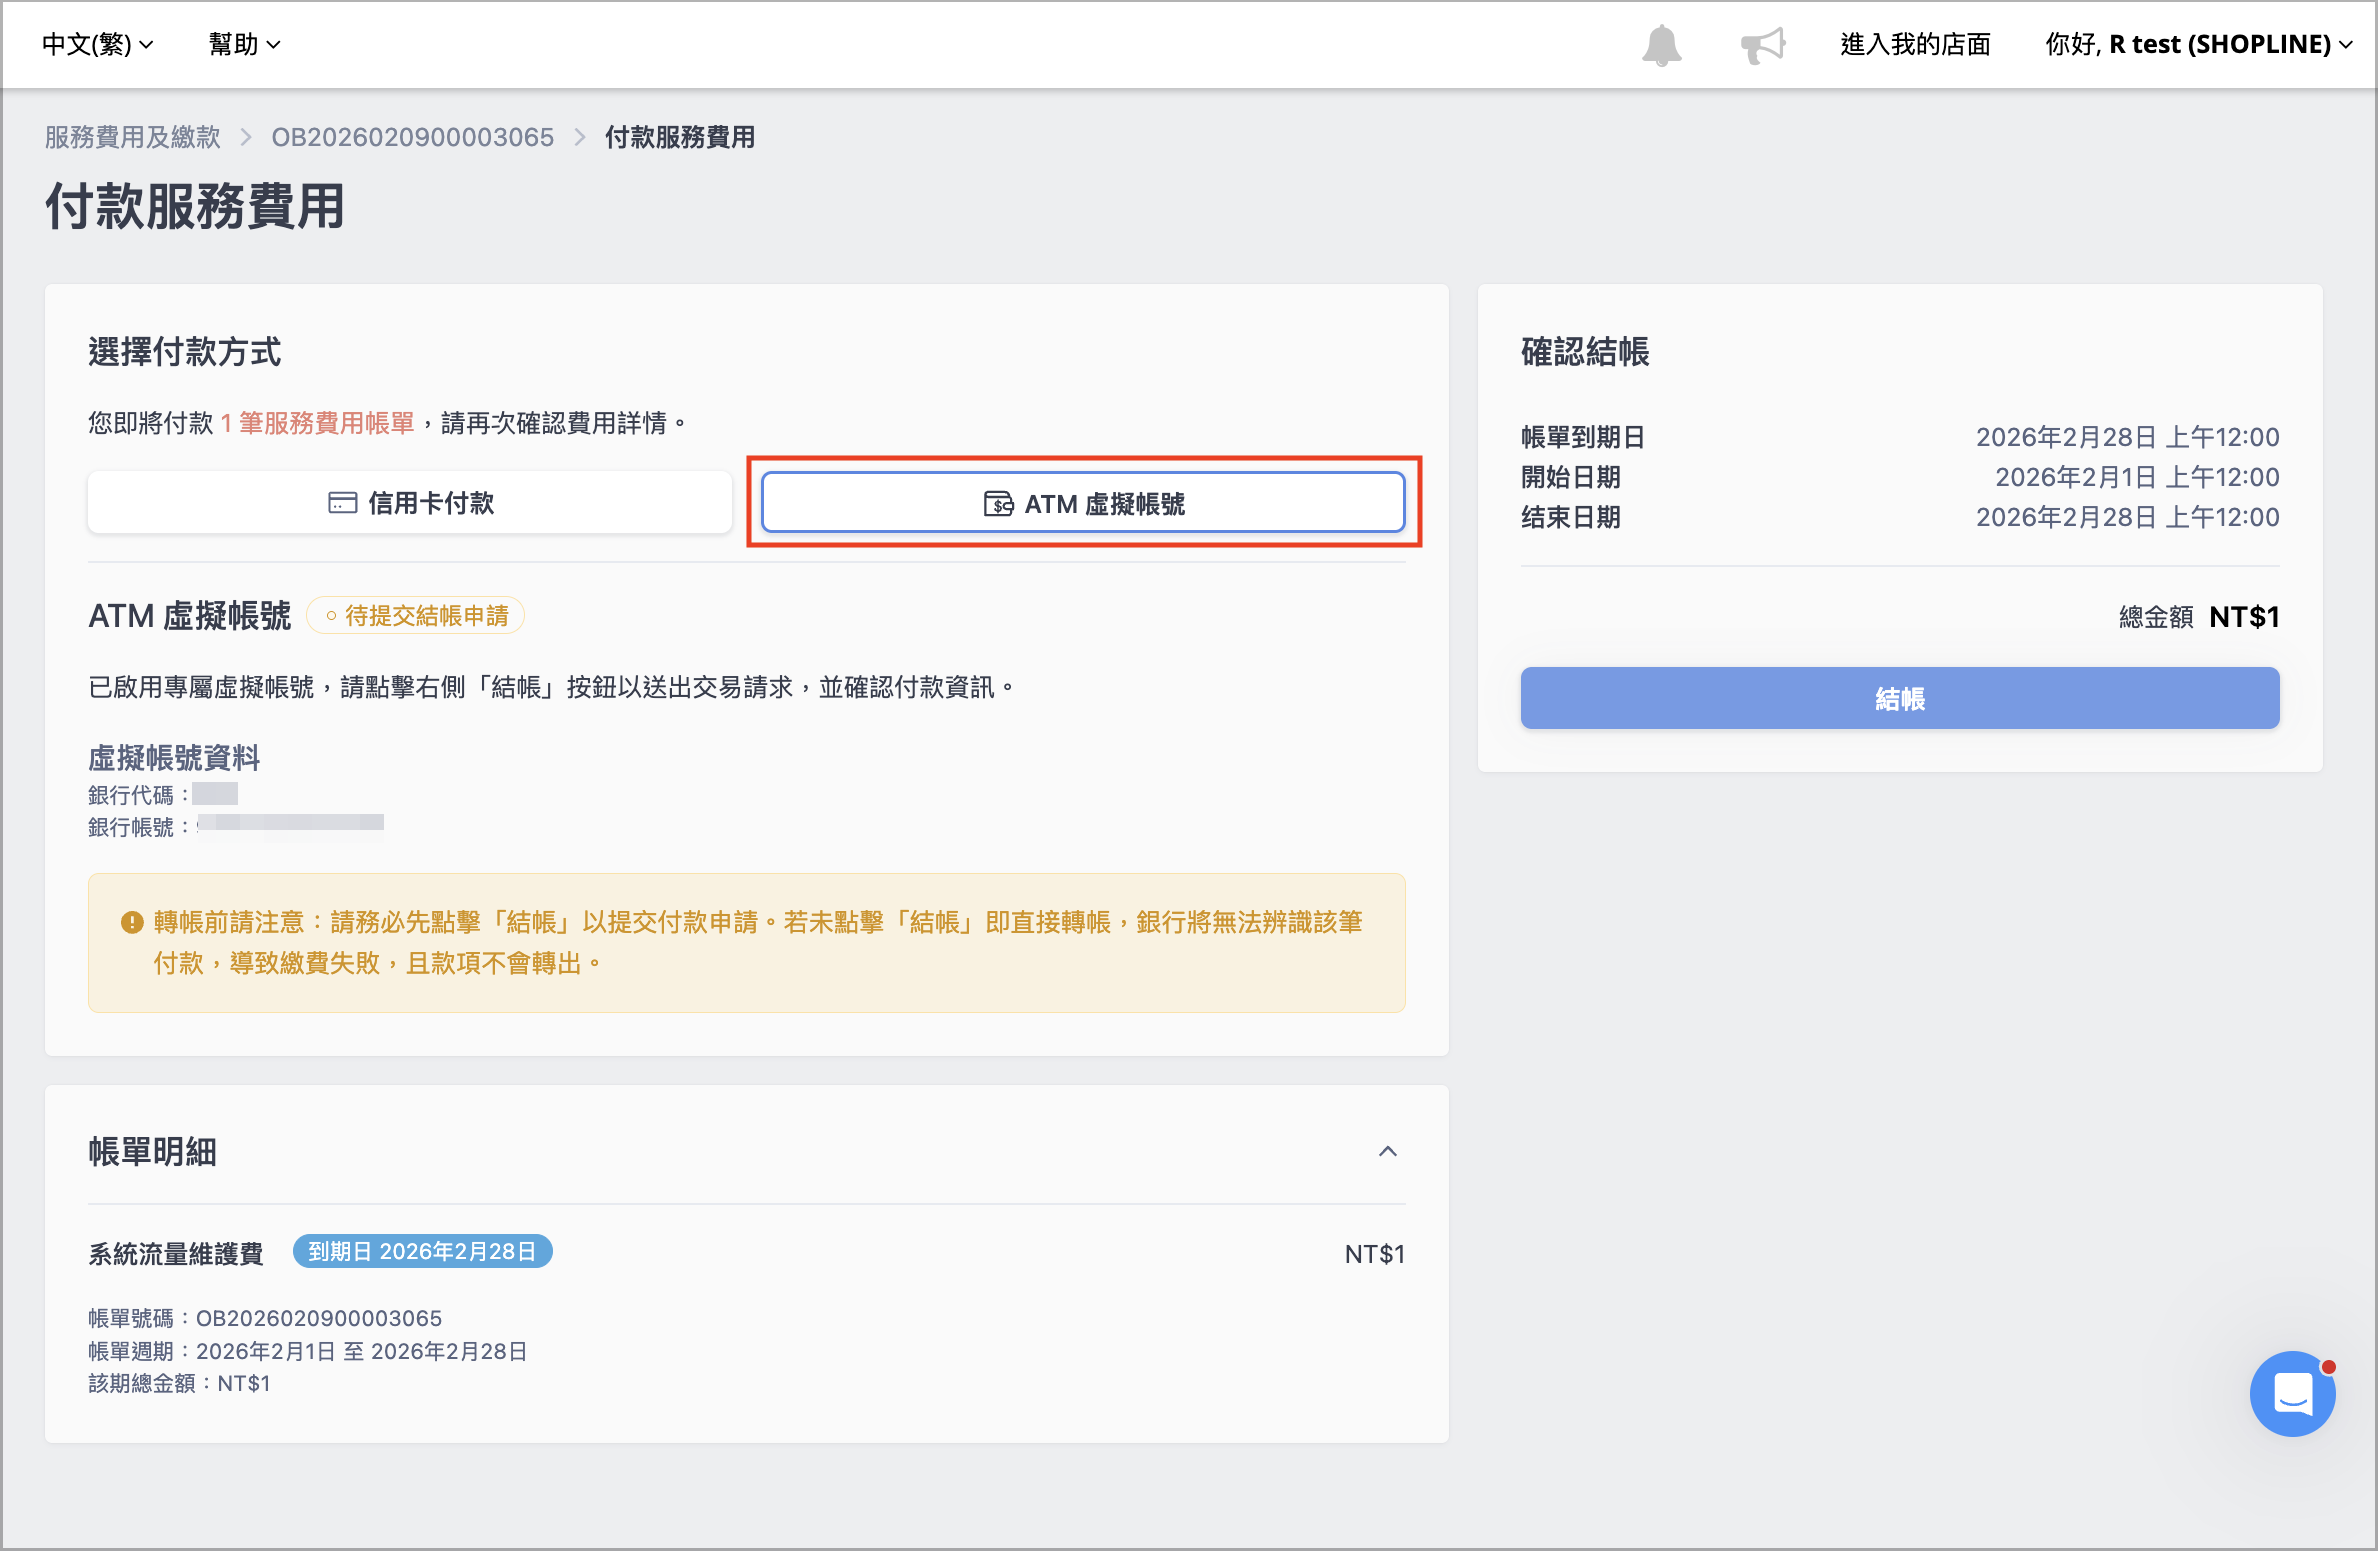
Task: Click the 確認結帳 heading
Action: pos(1585,351)
